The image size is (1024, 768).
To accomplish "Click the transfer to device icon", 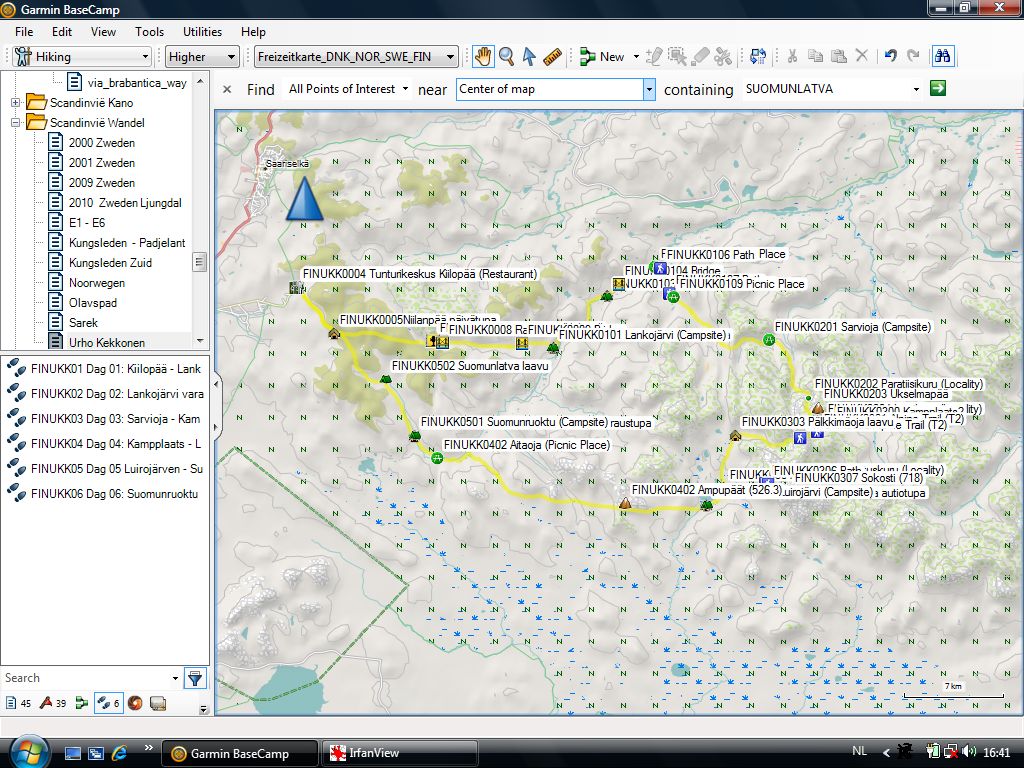I will (757, 57).
